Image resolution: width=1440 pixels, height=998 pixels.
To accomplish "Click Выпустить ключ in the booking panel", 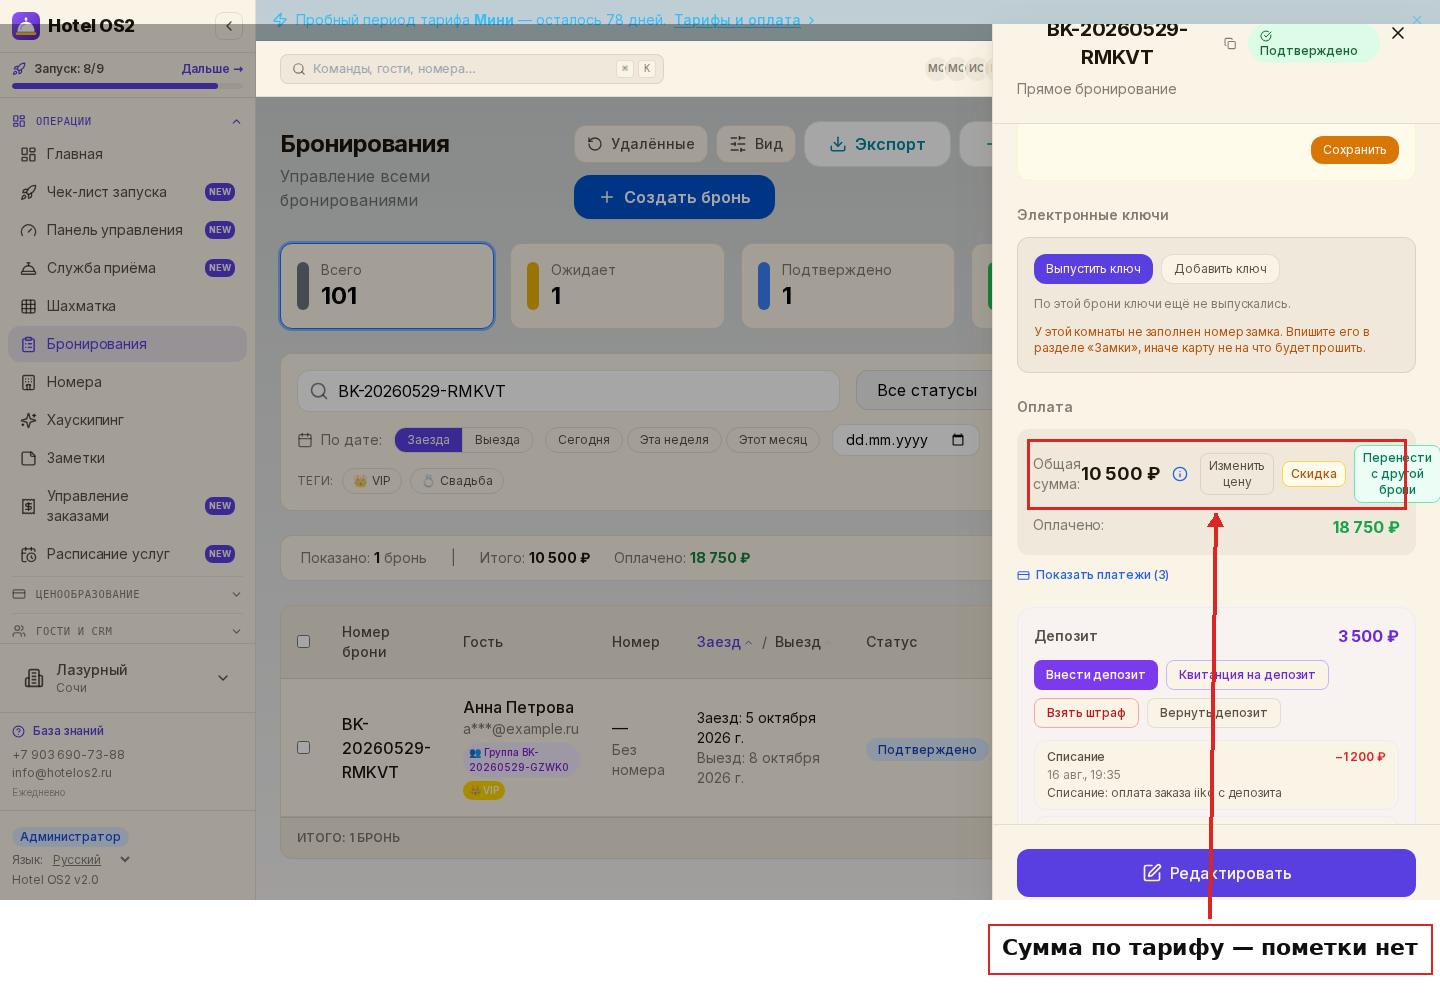I will coord(1093,269).
